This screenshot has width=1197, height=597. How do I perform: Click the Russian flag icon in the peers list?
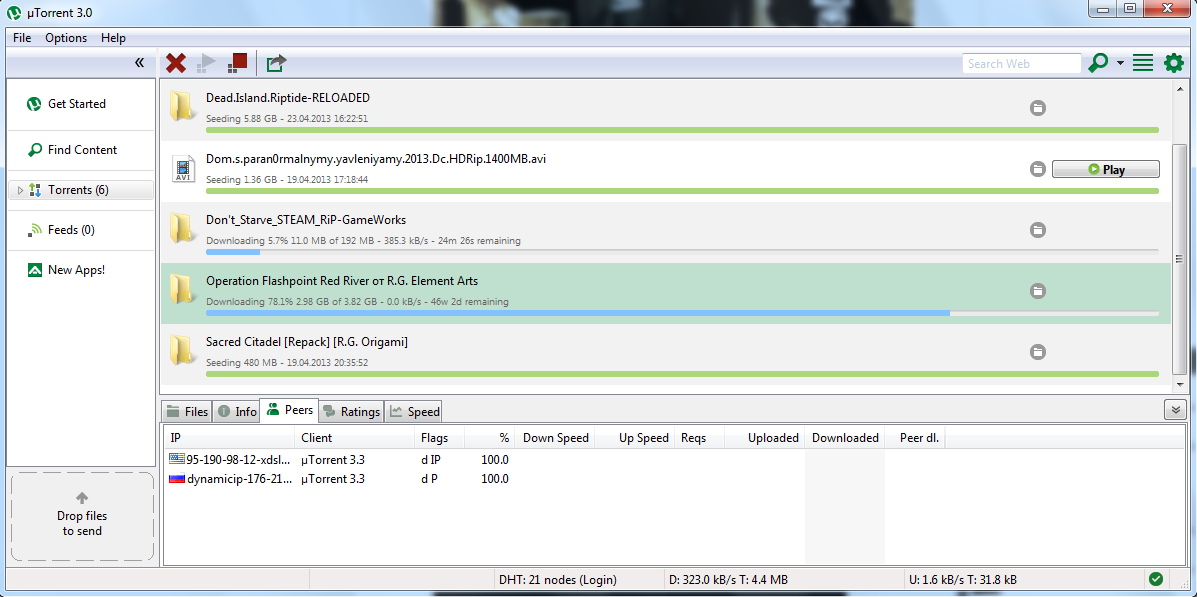tap(177, 479)
